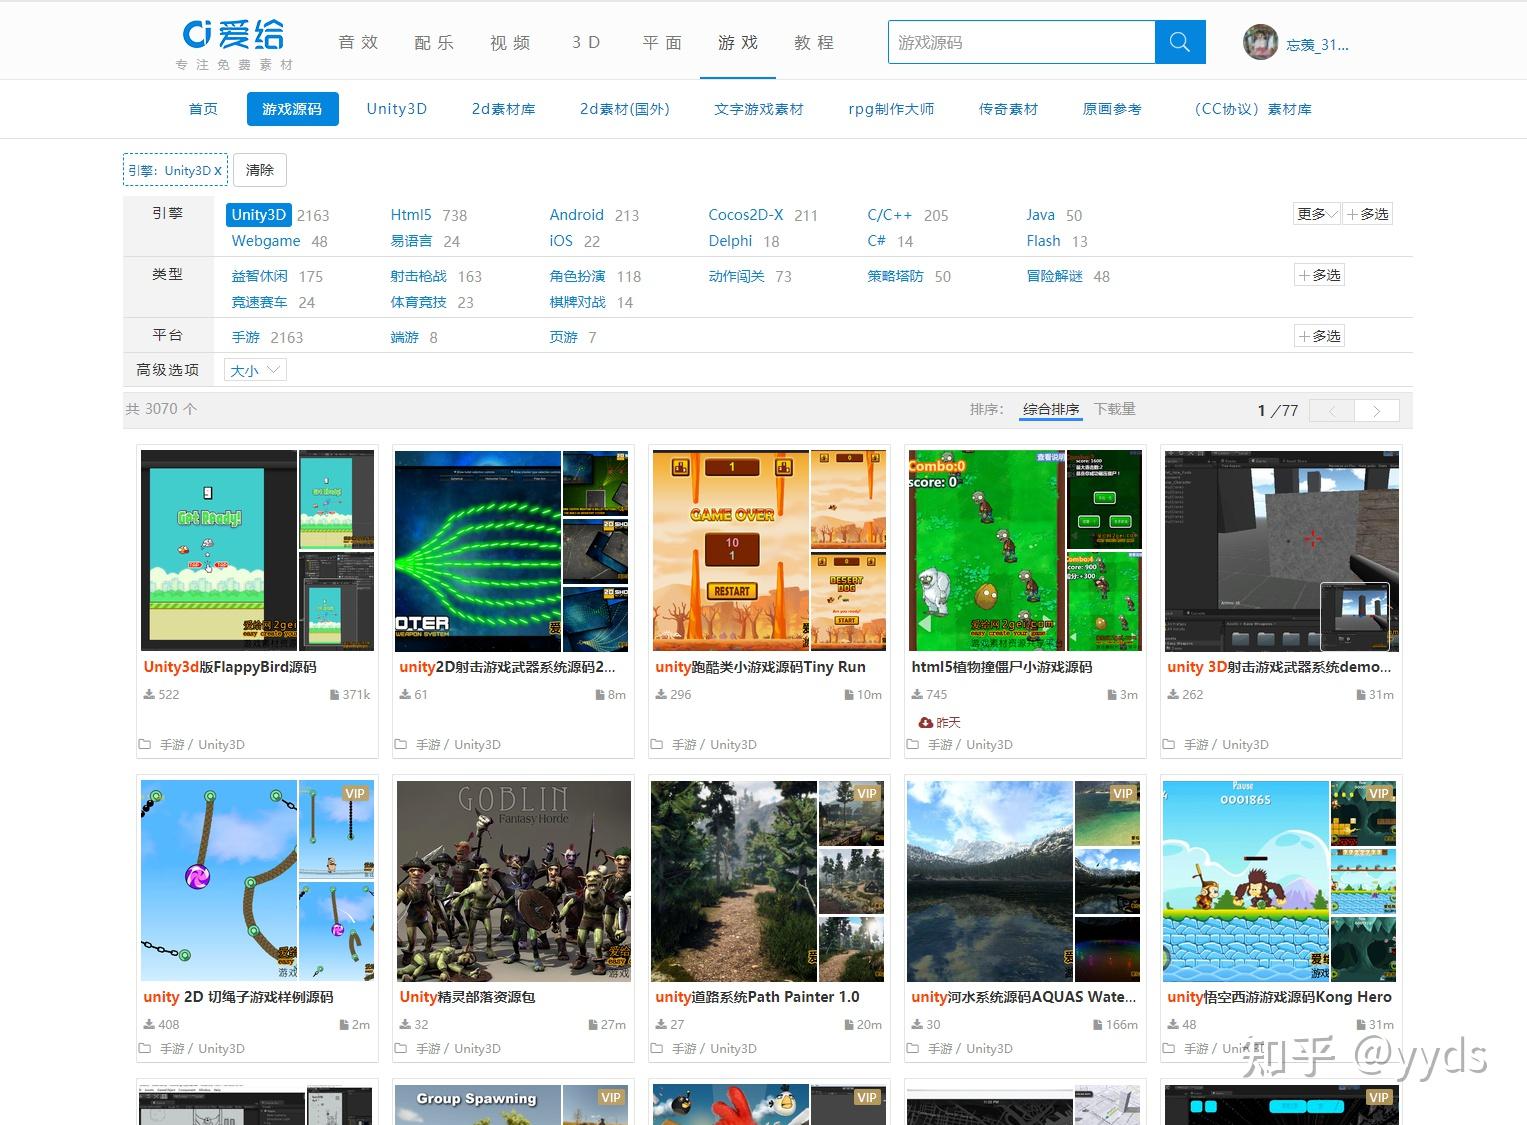Viewport: 1527px width, 1125px height.
Task: Enable 多选 for the 平台 row
Action: tap(1319, 336)
